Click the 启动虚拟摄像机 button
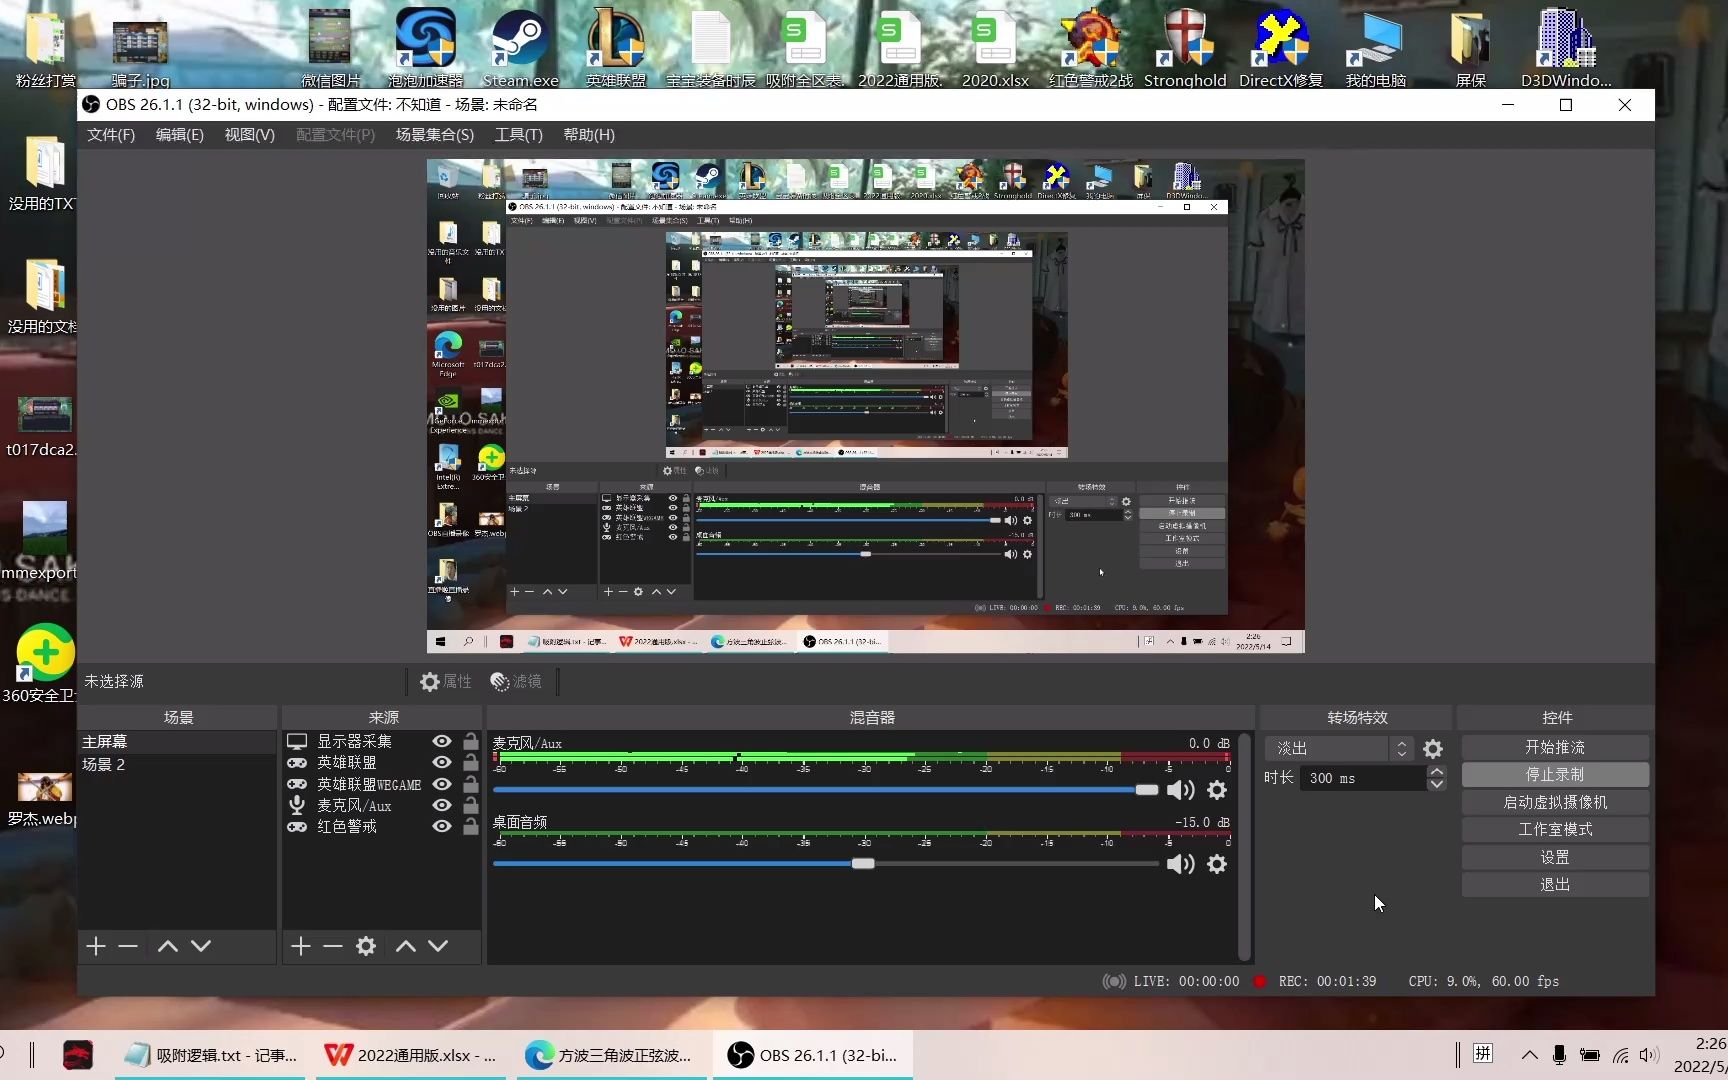The height and width of the screenshot is (1080, 1728). click(x=1555, y=803)
